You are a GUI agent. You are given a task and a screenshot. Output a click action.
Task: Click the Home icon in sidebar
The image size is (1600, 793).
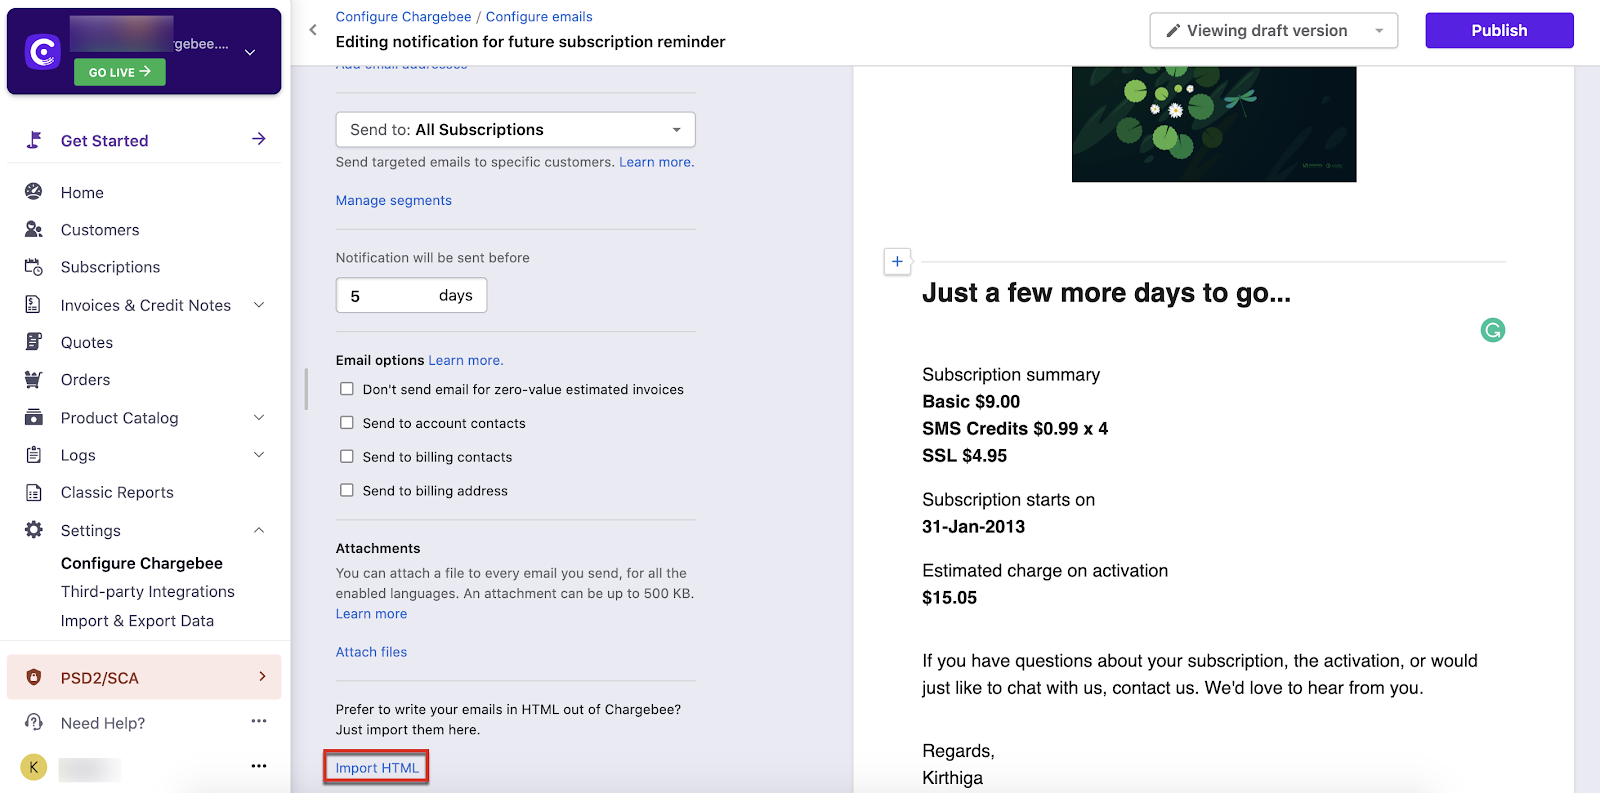pyautogui.click(x=34, y=192)
